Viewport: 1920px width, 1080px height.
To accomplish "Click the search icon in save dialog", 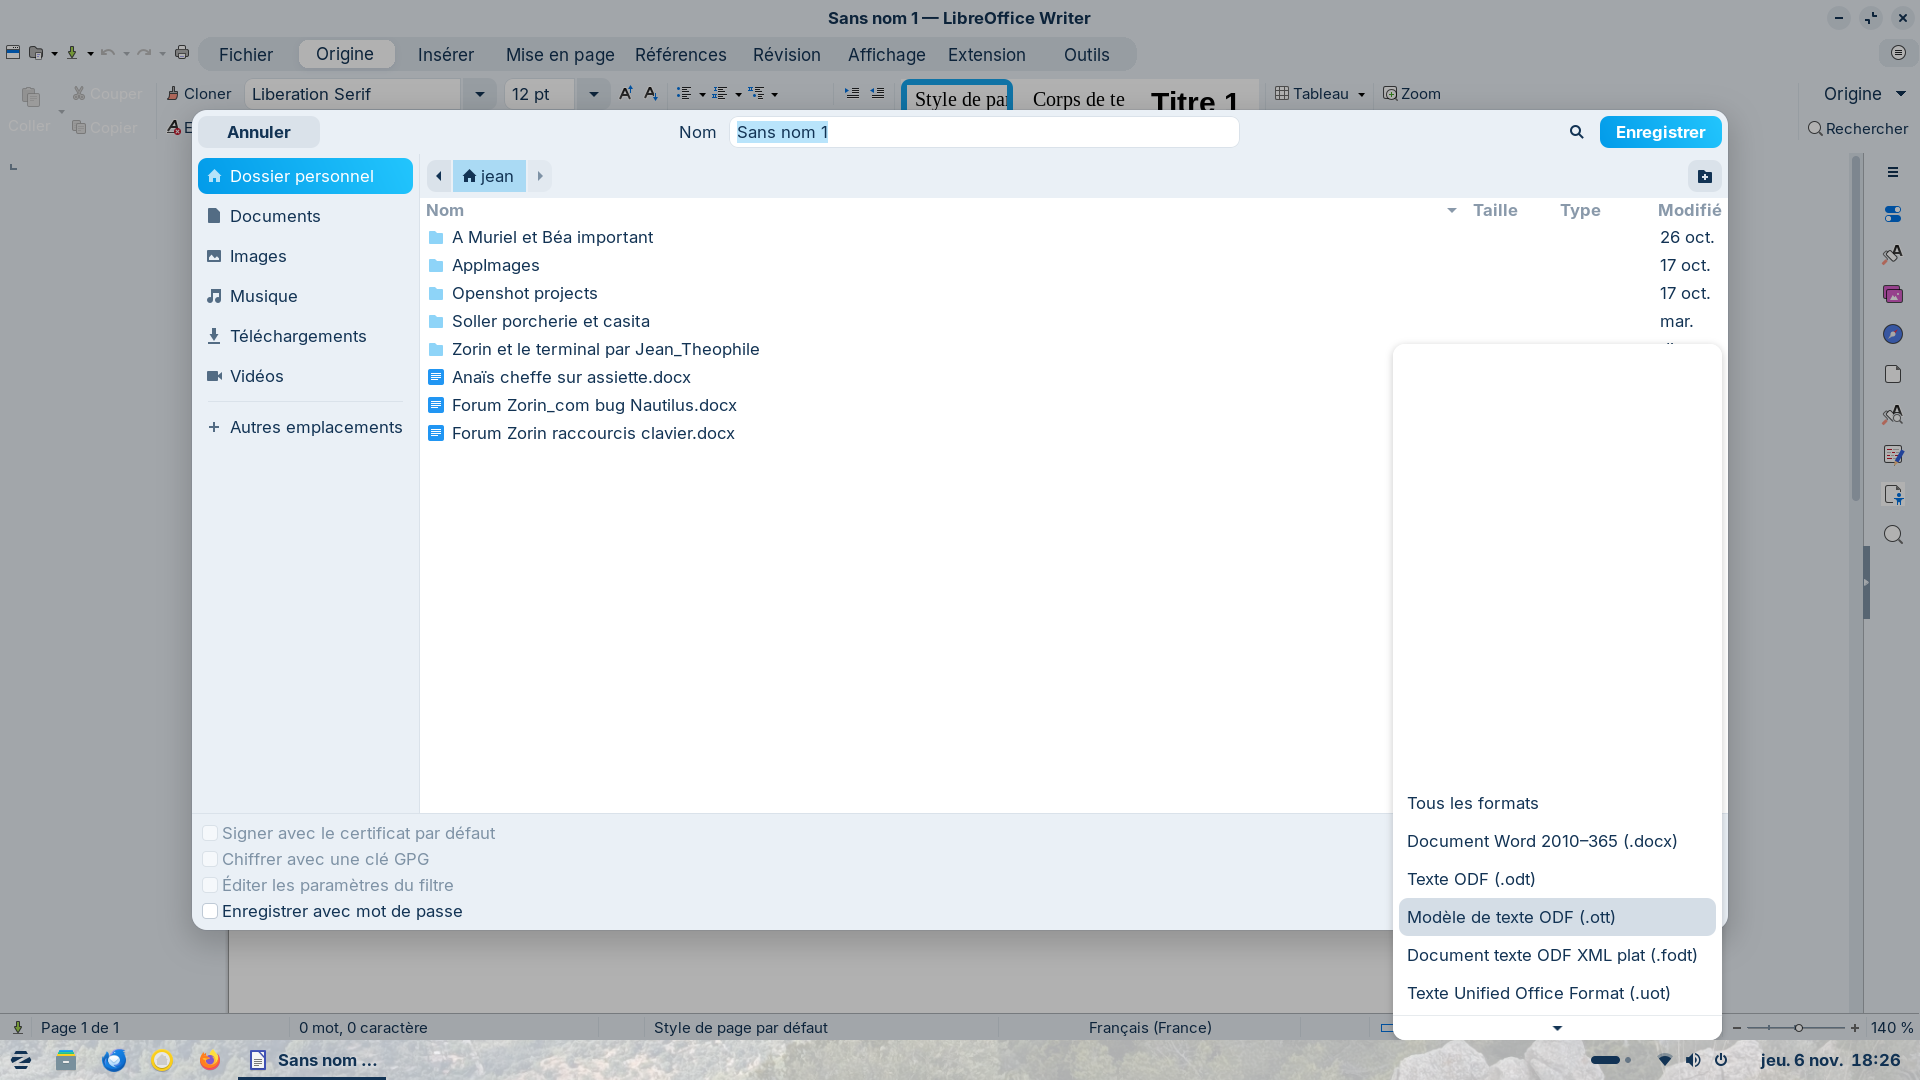I will [x=1576, y=132].
